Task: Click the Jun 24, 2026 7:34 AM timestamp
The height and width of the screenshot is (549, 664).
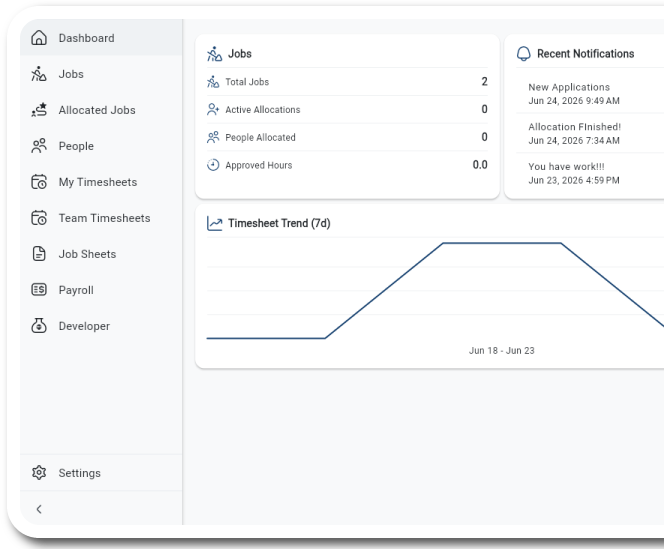Action: click(574, 141)
